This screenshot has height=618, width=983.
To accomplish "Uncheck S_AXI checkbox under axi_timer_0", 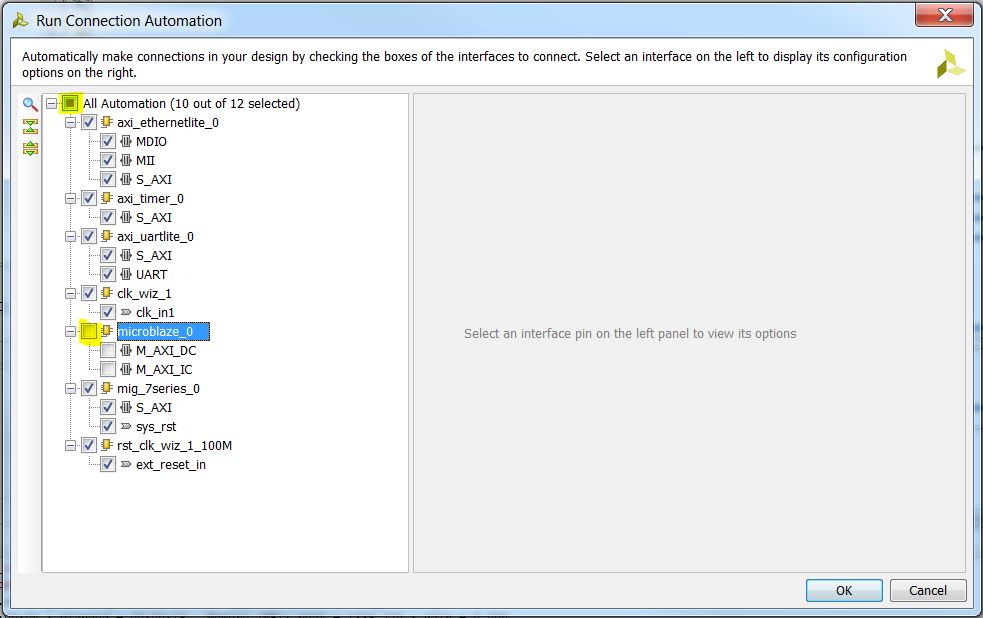I will pyautogui.click(x=108, y=217).
